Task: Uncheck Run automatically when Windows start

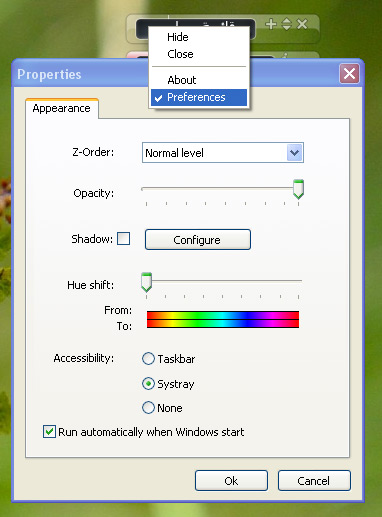Action: click(x=143, y=432)
